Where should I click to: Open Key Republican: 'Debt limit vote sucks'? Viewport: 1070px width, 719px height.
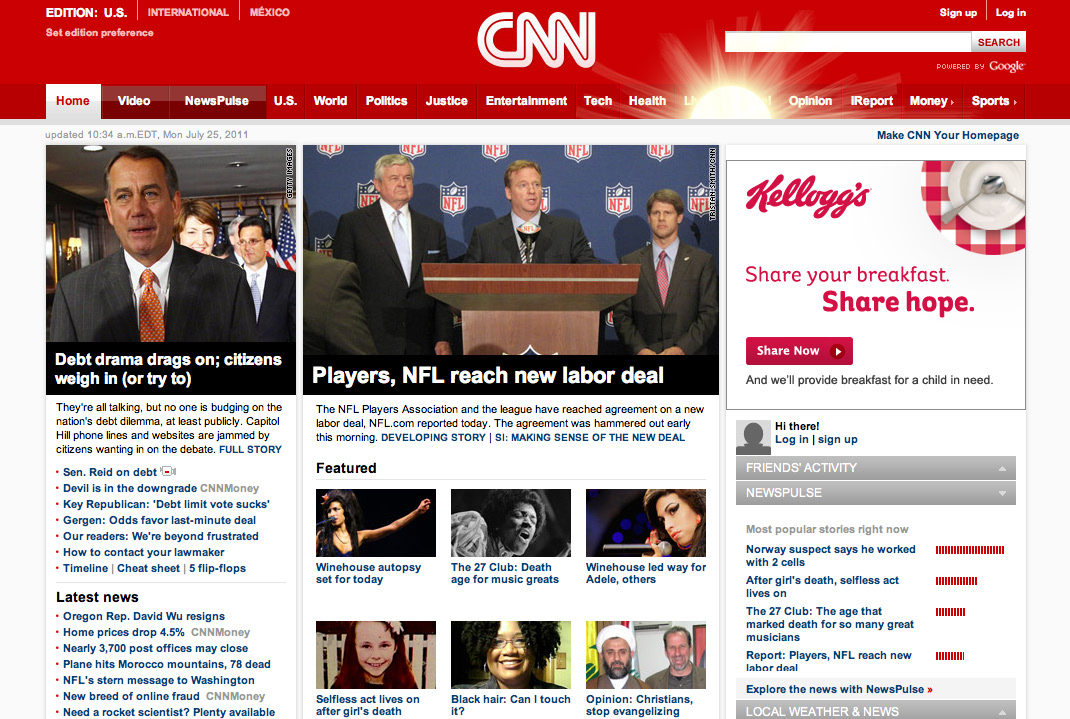click(167, 504)
